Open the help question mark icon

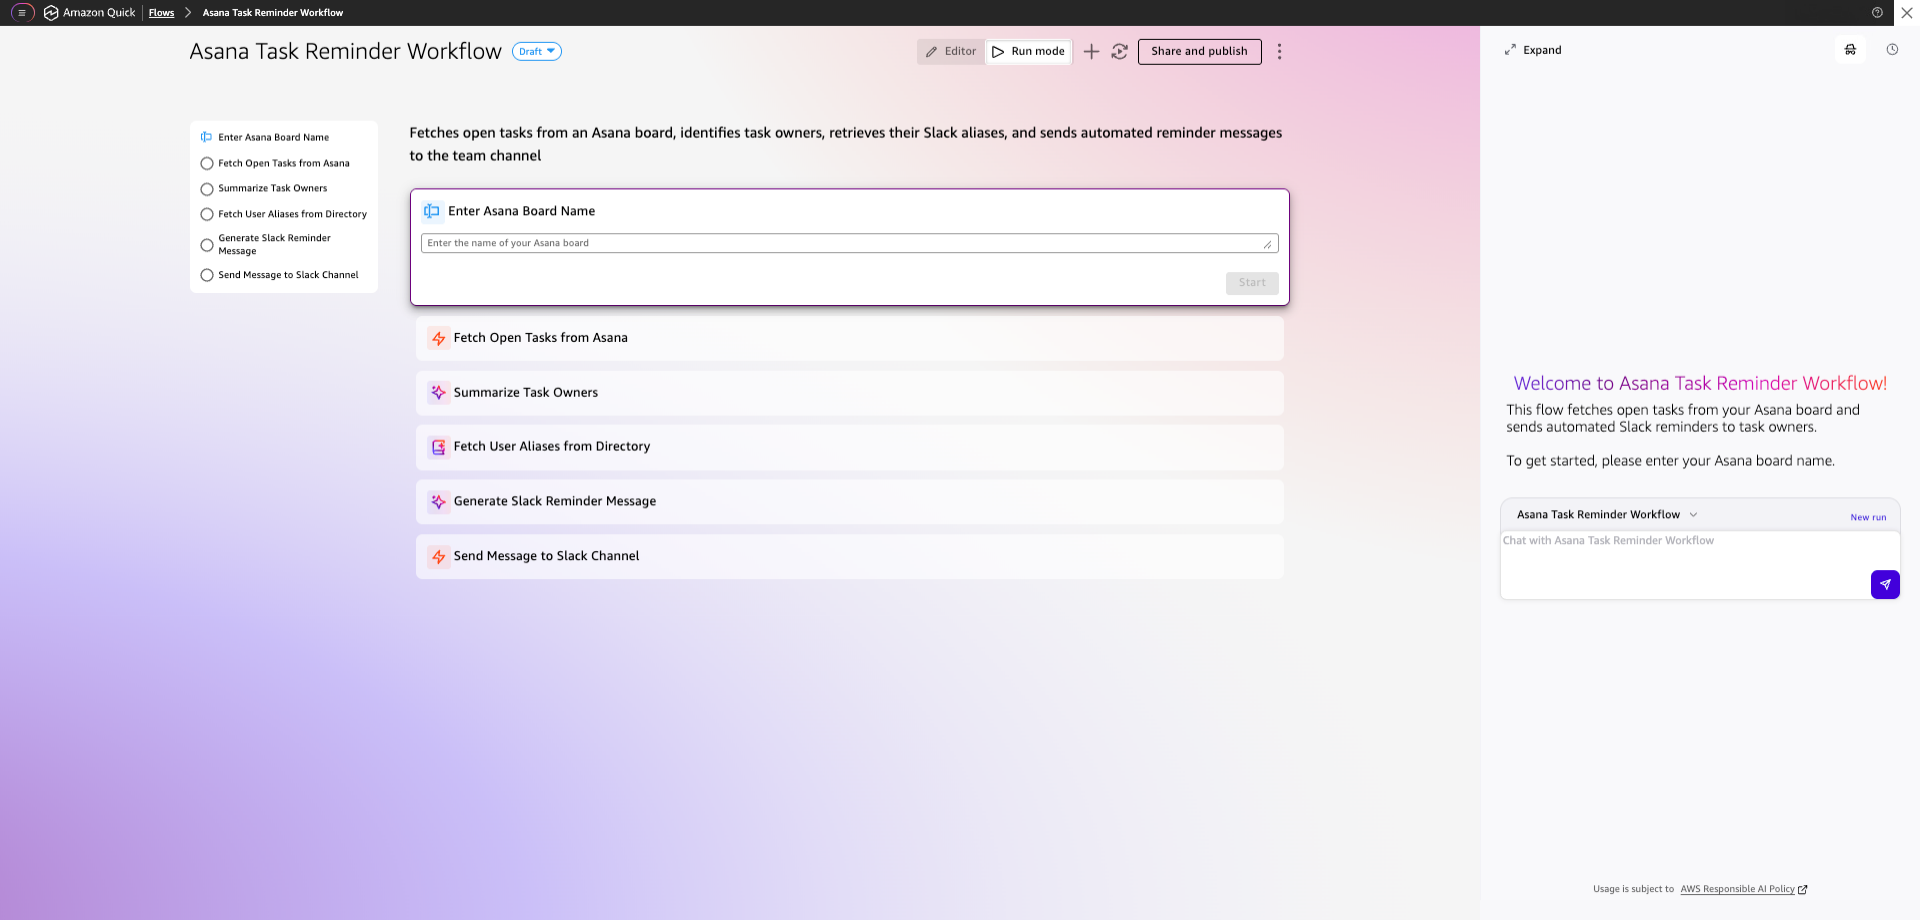coord(1877,13)
